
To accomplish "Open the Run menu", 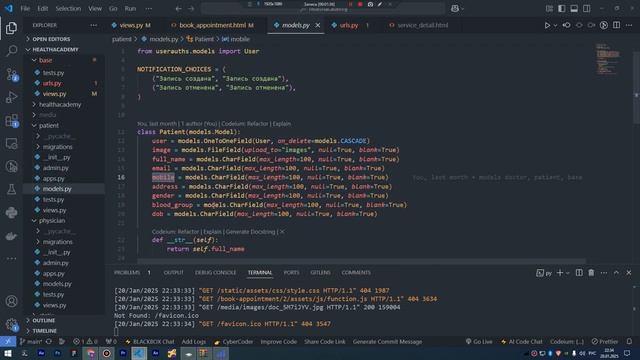I will 130,9.
